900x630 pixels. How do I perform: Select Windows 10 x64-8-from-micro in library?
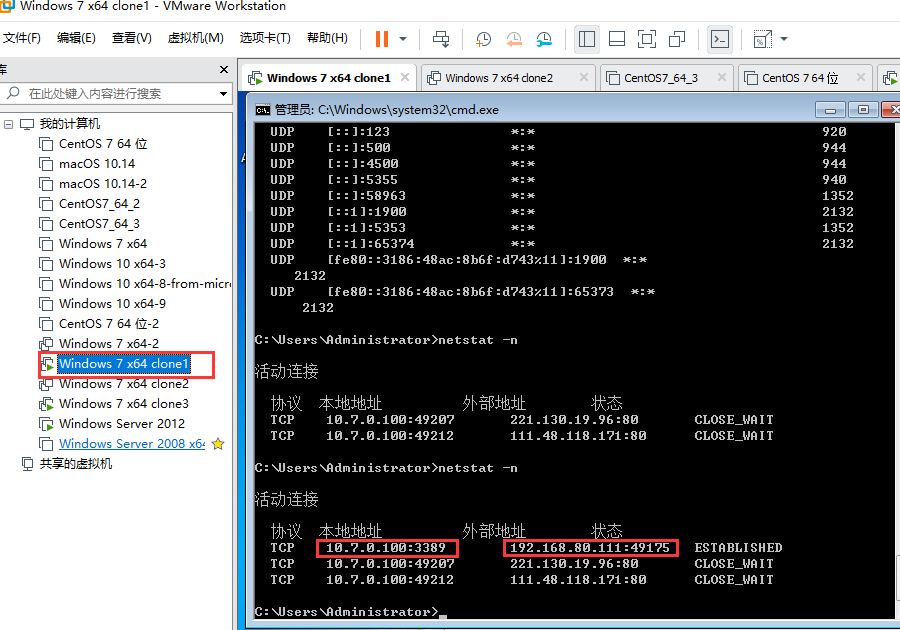(x=145, y=284)
